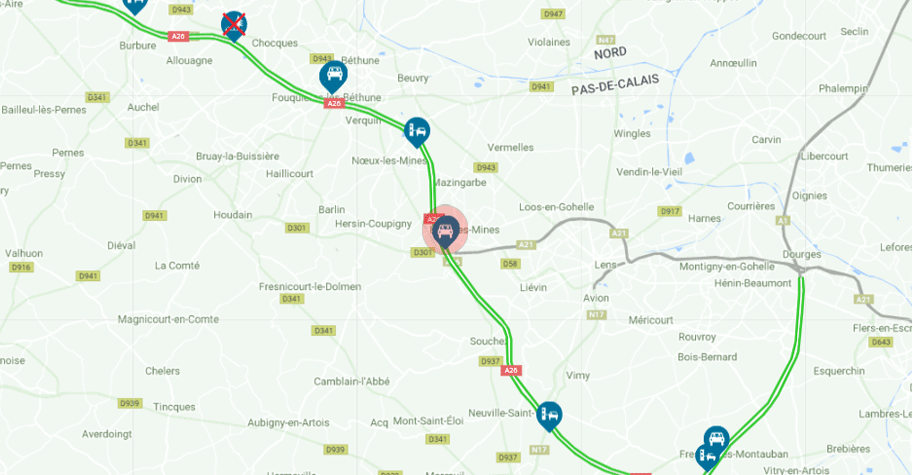The height and width of the screenshot is (475, 913).
Task: Click the Hénin-Beaumont town label
Action: click(x=753, y=283)
